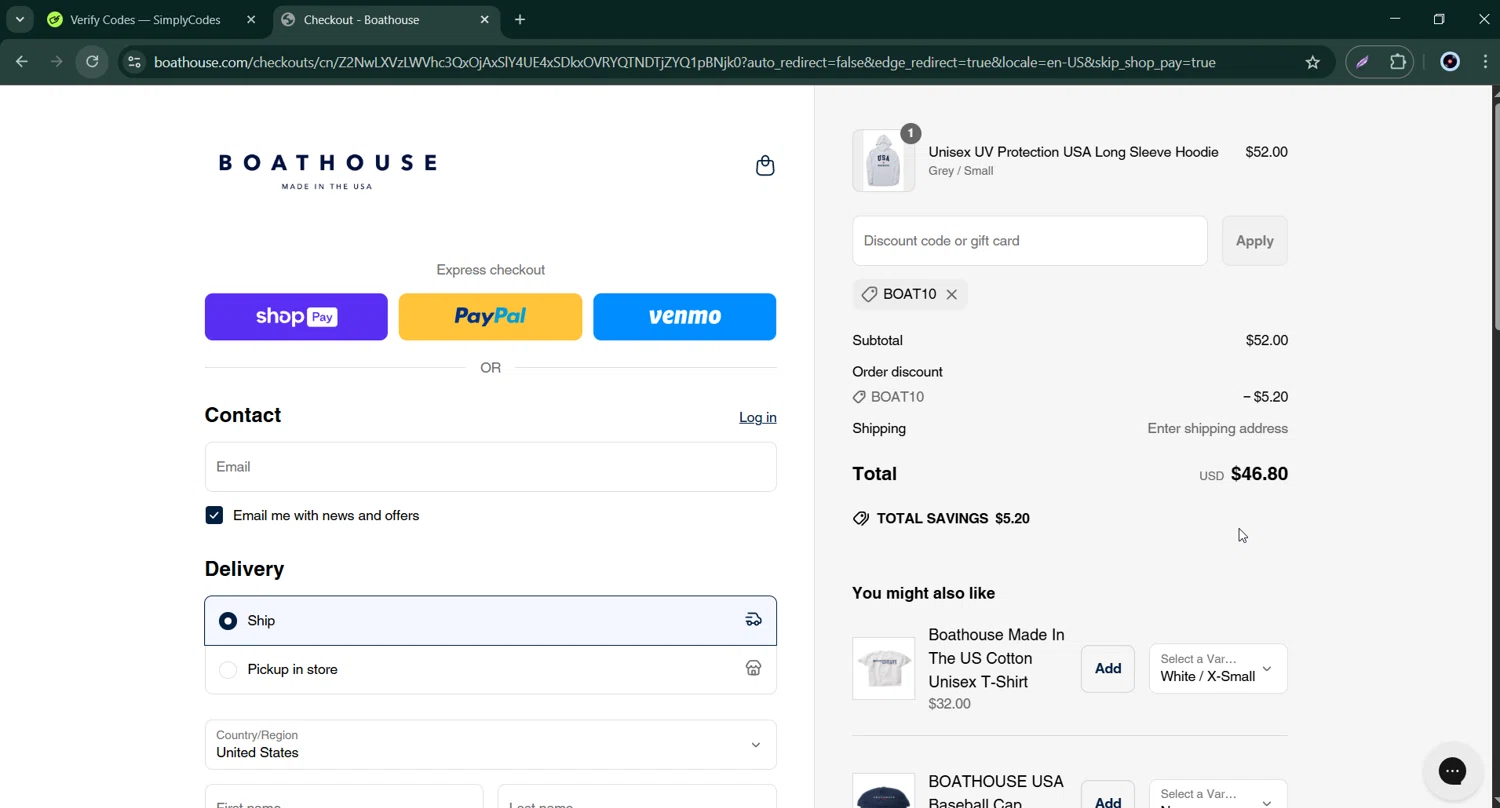Pay with Shop Pay express checkout

pos(296,317)
